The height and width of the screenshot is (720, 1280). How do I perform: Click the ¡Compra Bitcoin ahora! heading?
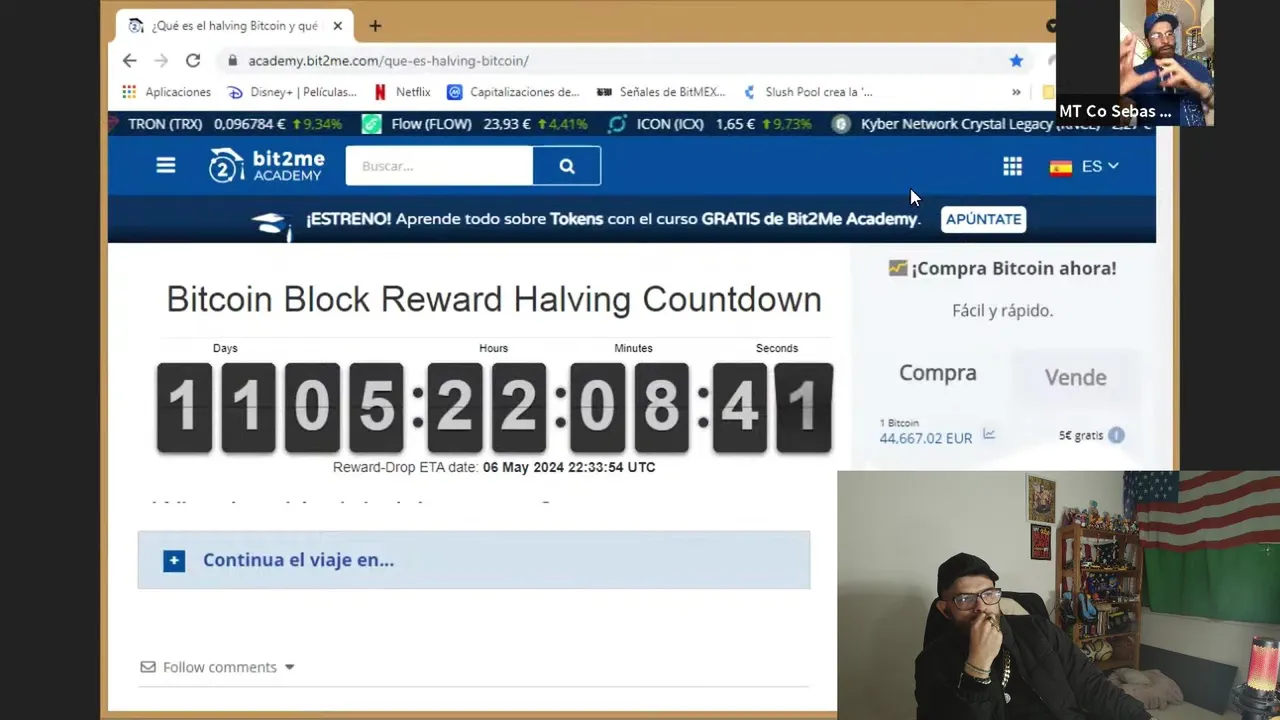tap(1003, 268)
